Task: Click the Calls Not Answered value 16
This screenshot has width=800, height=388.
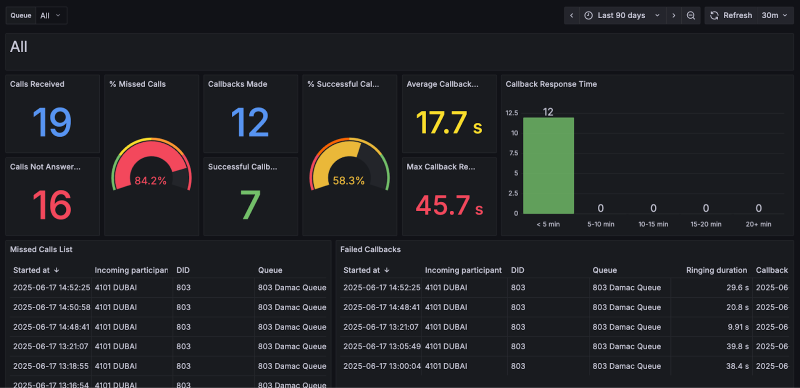Action: pos(52,205)
